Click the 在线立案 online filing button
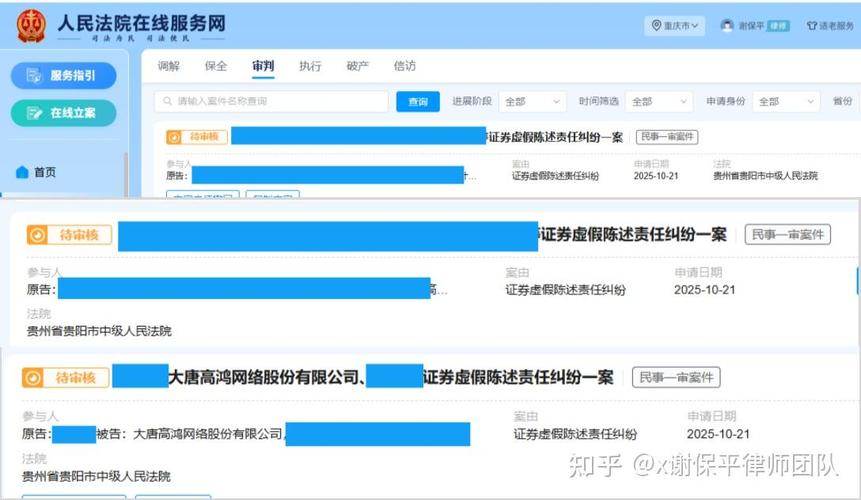 (x=64, y=113)
